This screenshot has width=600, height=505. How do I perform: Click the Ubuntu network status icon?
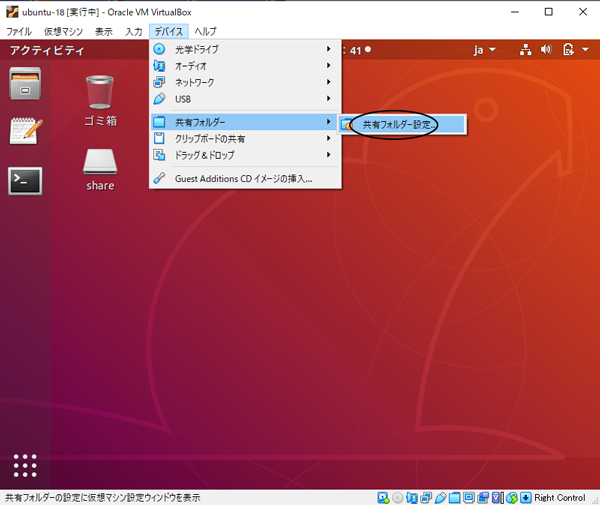coord(525,50)
